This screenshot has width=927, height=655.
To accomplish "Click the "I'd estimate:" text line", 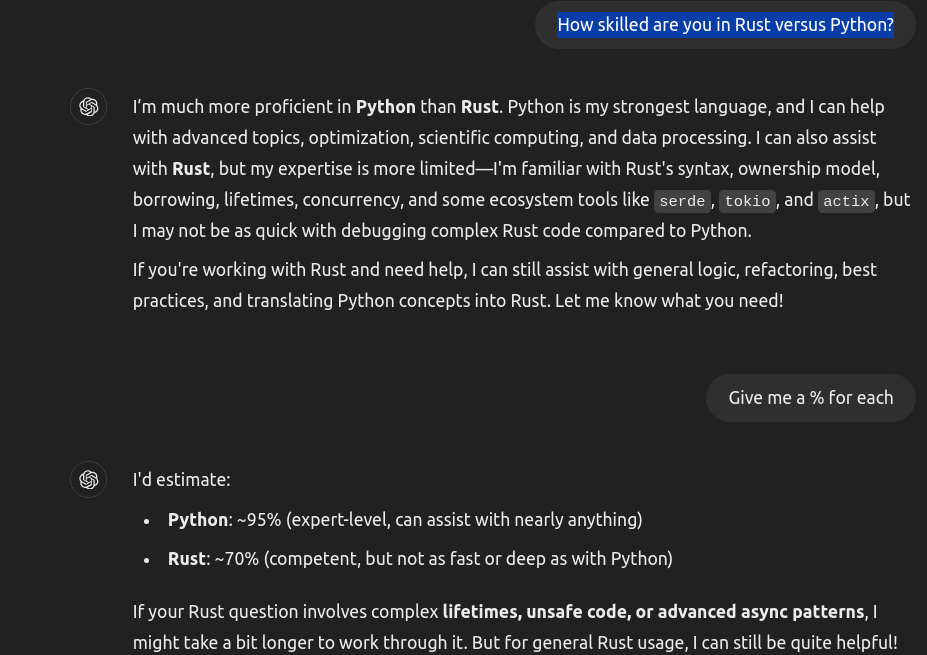I will pos(181,479).
